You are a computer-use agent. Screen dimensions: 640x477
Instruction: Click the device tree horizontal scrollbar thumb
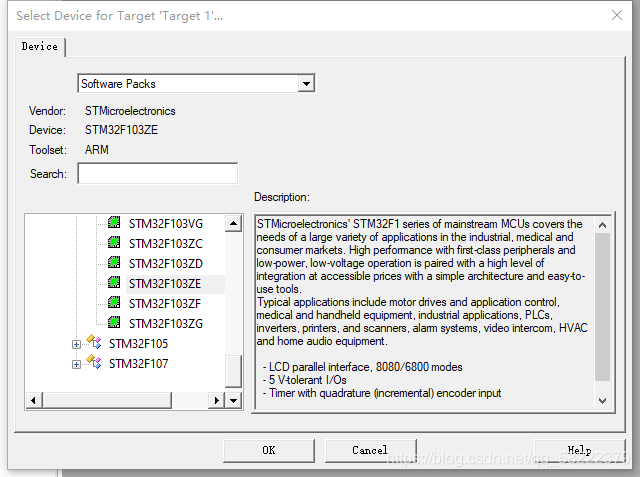click(x=107, y=401)
